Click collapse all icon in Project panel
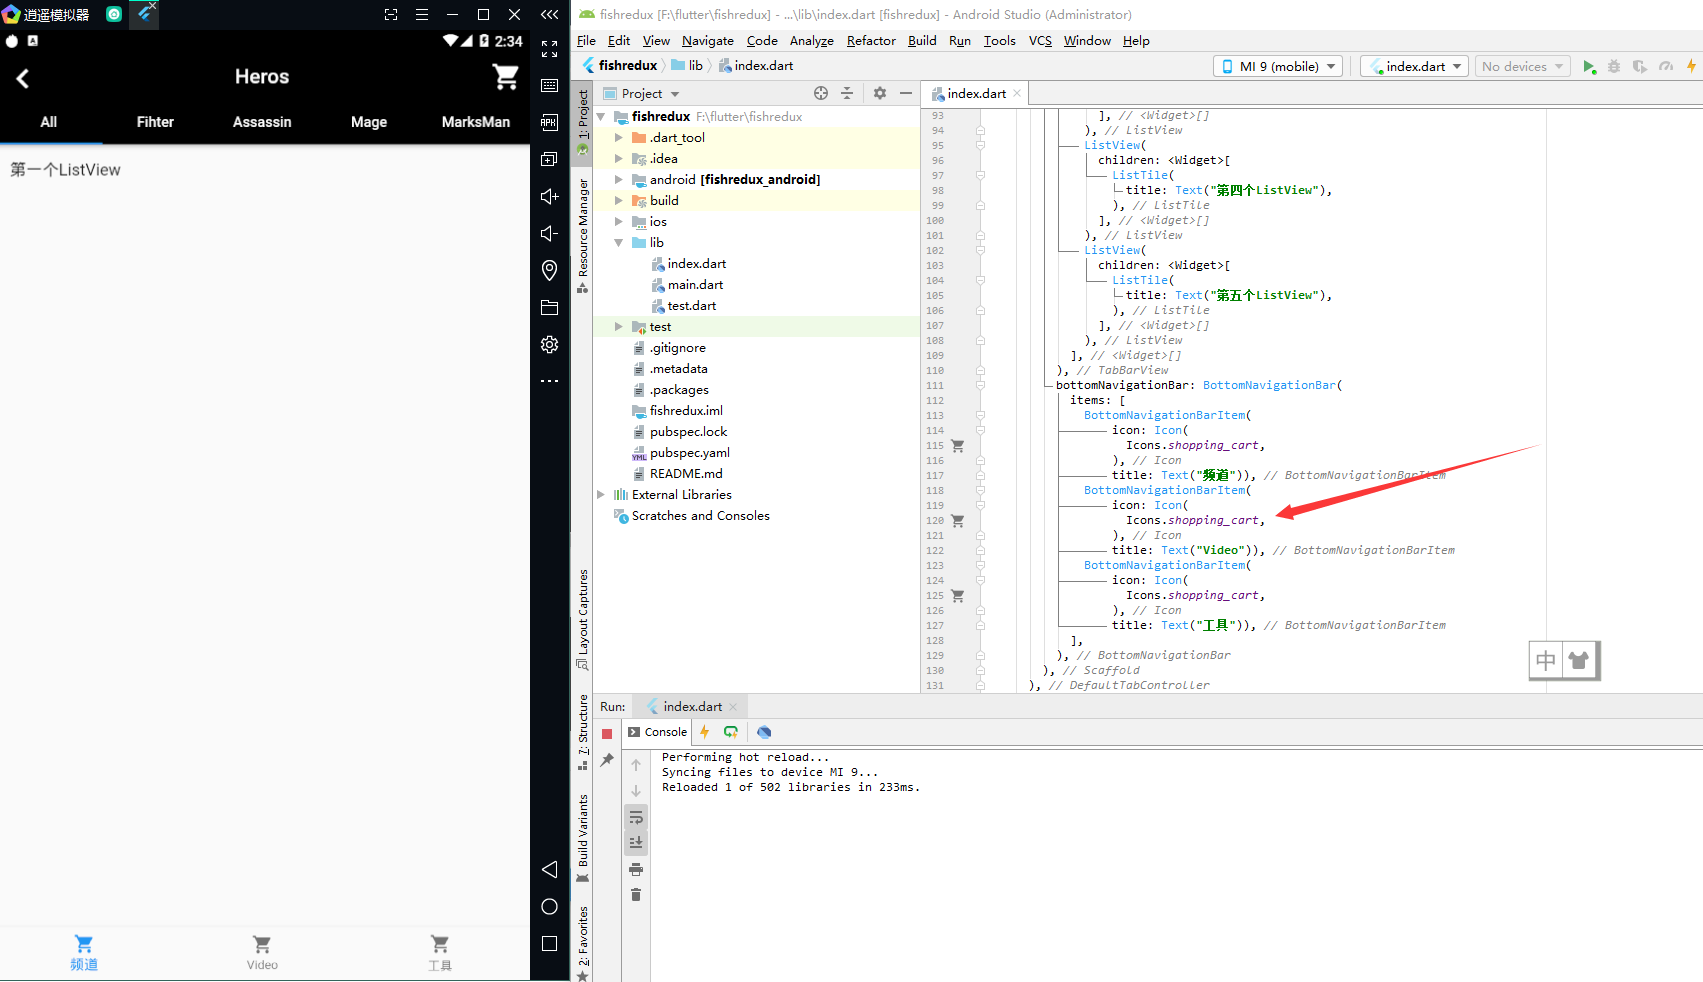Screen dimensions: 1703x982 [847, 93]
